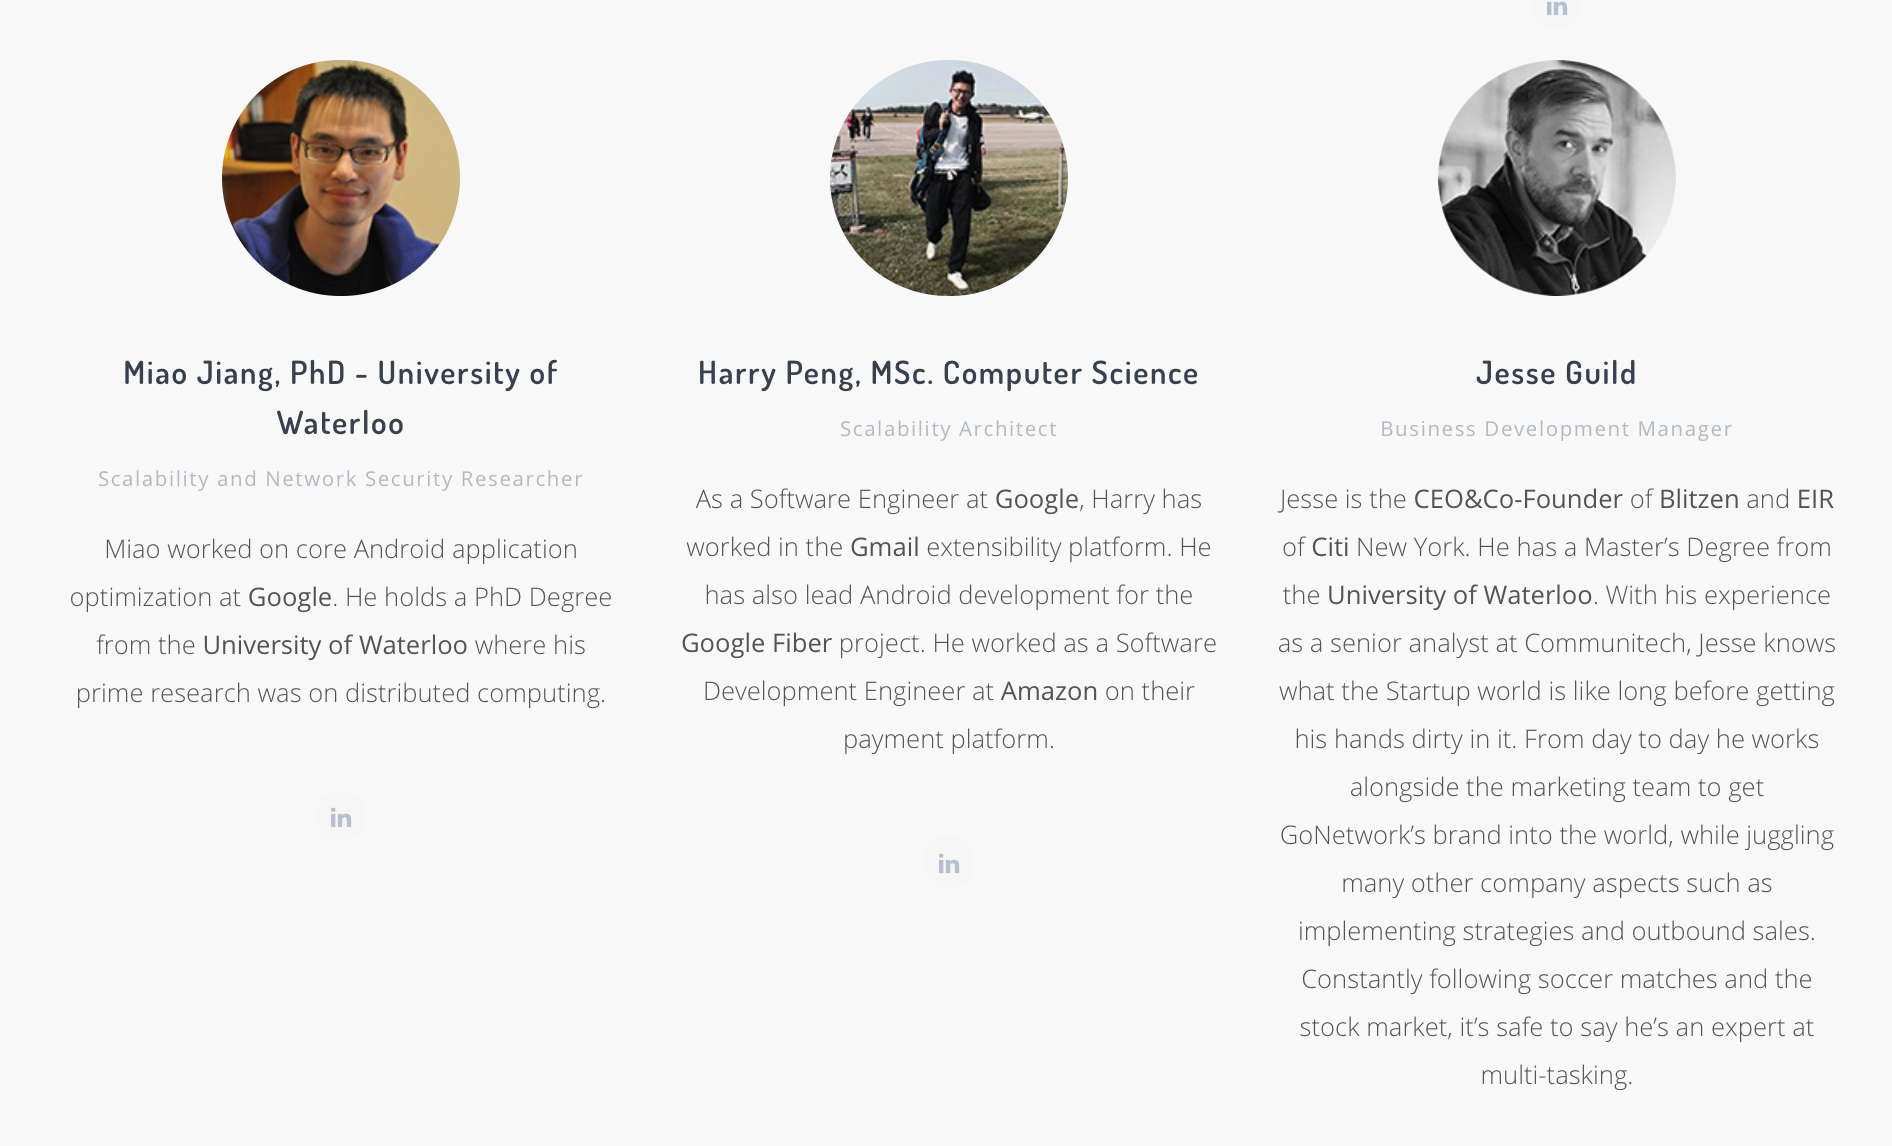Select the Jesse Guild name heading
Image resolution: width=1892 pixels, height=1146 pixels.
tap(1556, 373)
